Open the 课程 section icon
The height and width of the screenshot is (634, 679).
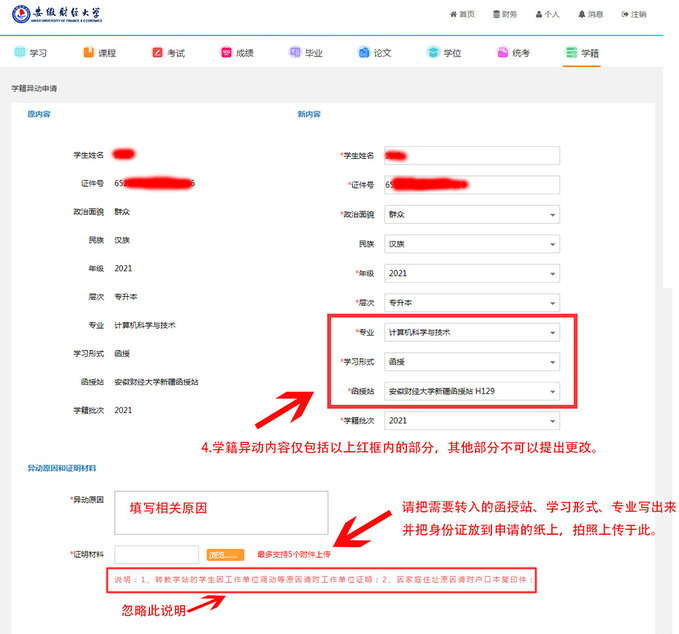[89, 52]
